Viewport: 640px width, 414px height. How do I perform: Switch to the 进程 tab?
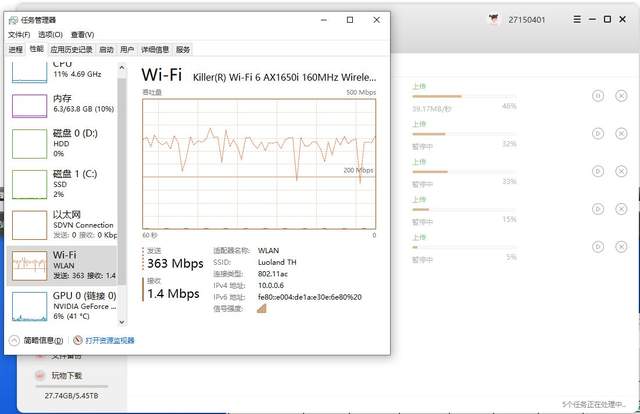coord(16,49)
